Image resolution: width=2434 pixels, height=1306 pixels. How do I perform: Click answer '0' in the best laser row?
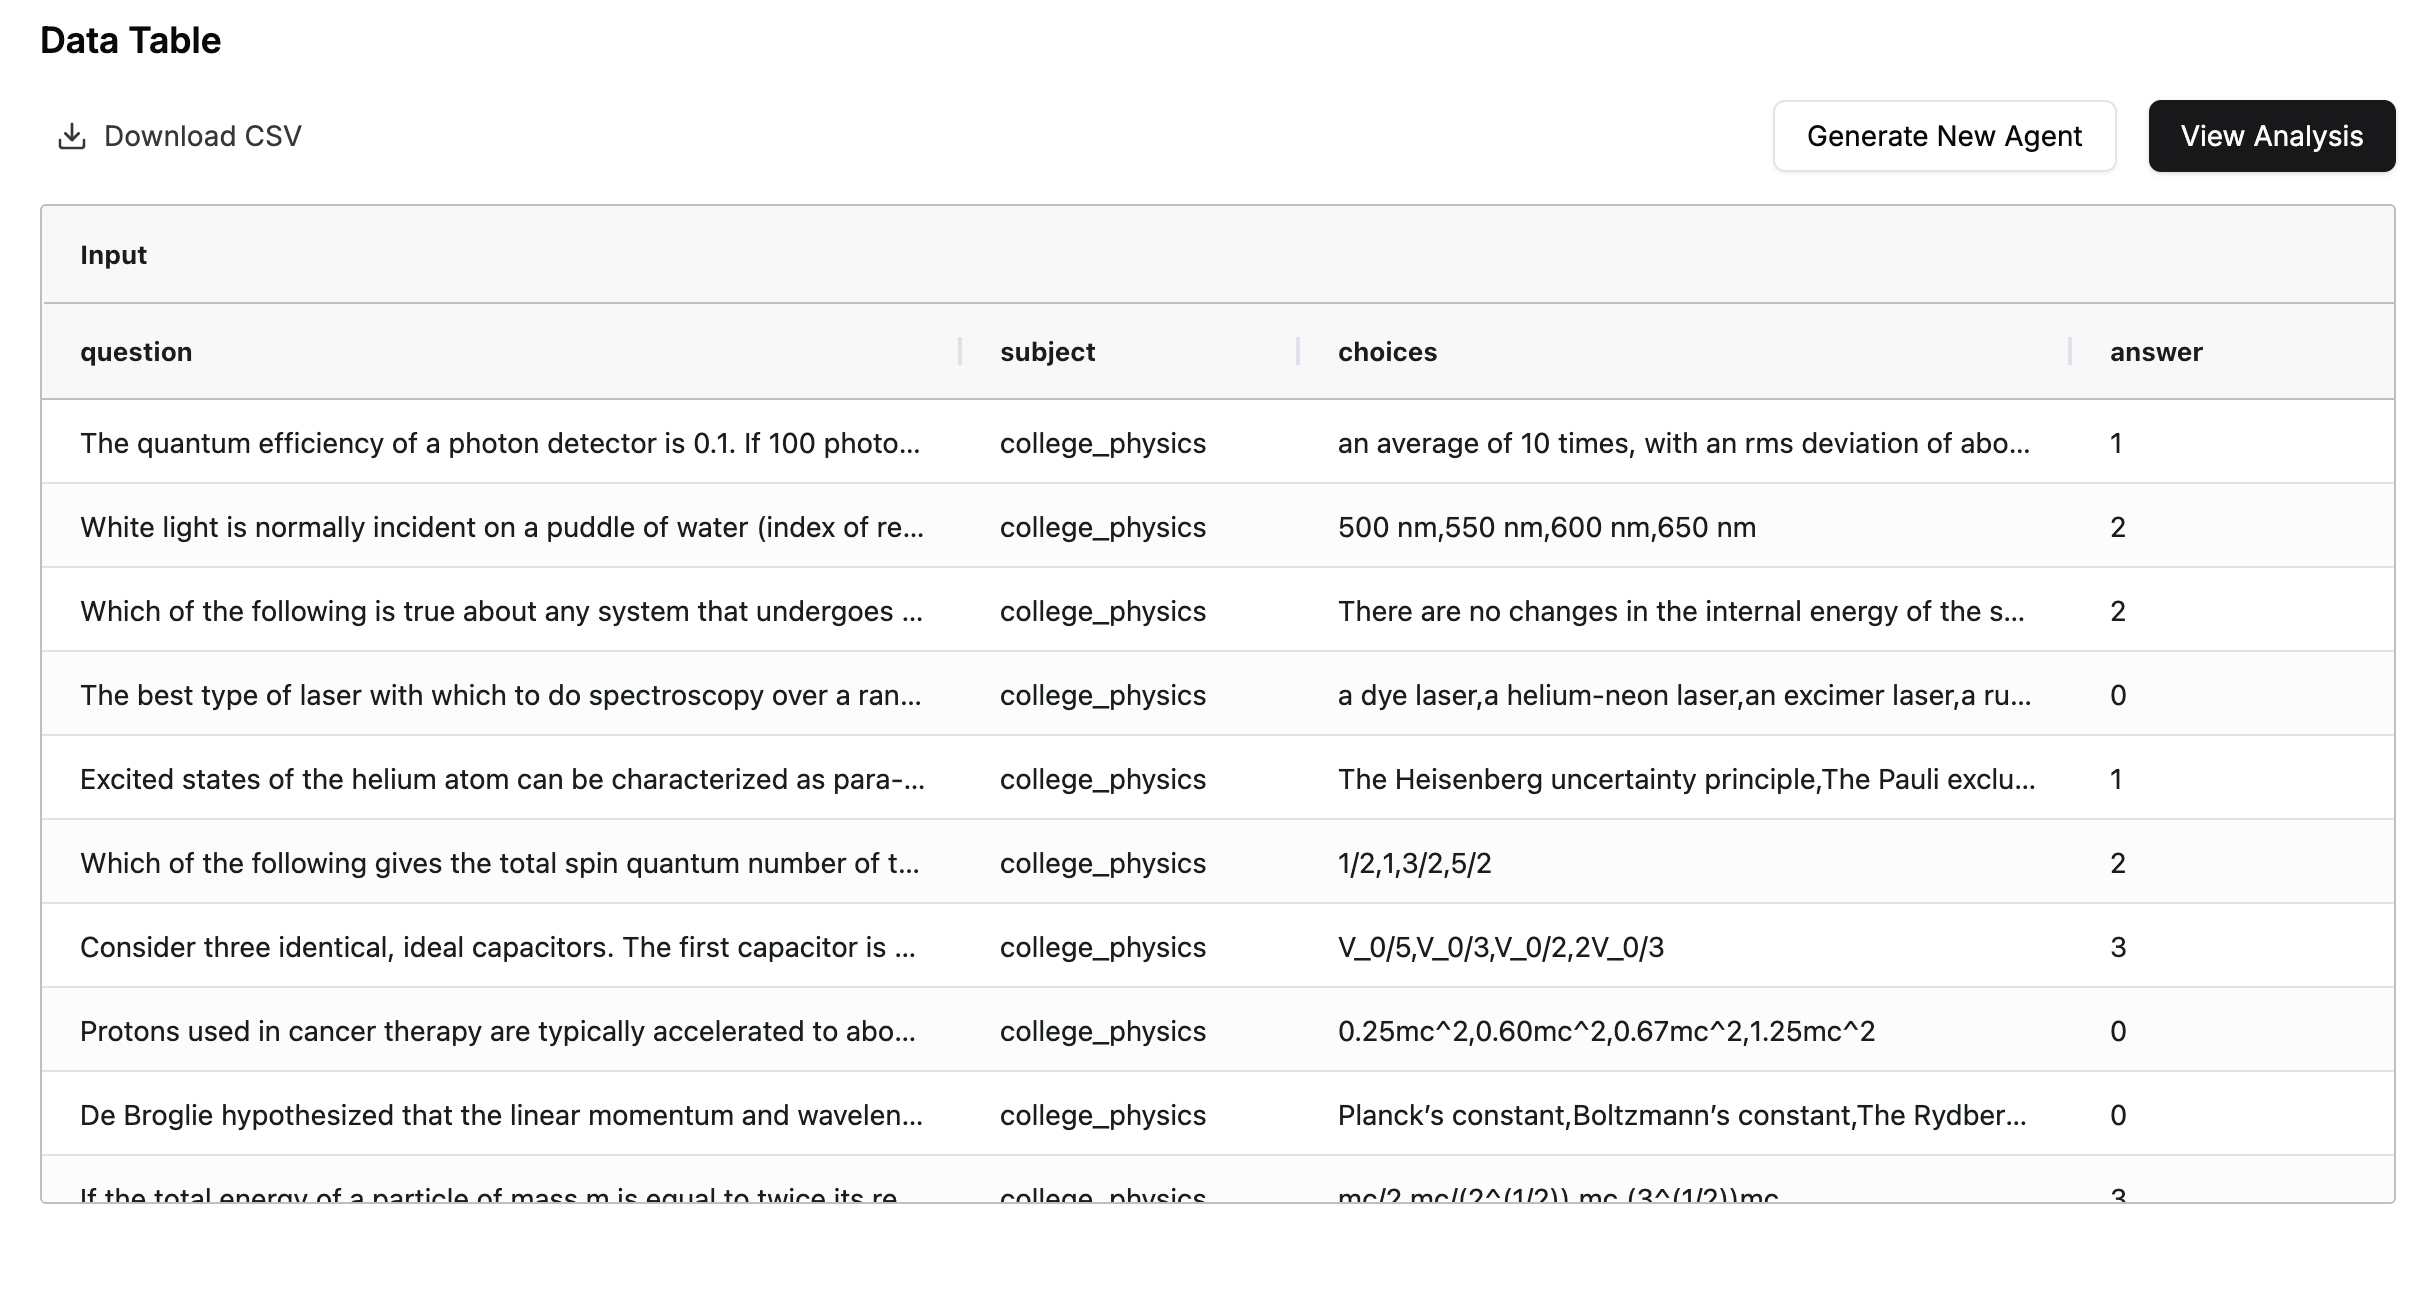pyautogui.click(x=2118, y=695)
